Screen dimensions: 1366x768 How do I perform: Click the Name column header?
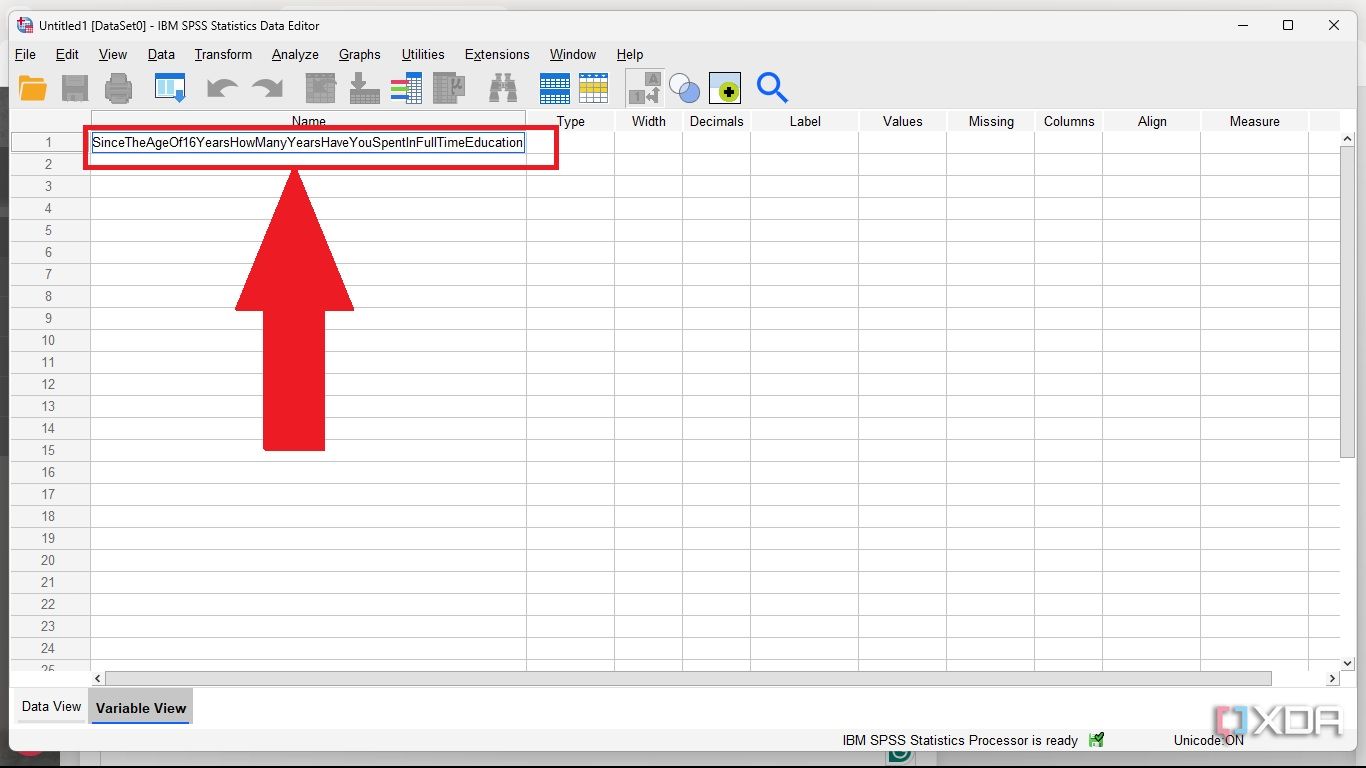308,121
